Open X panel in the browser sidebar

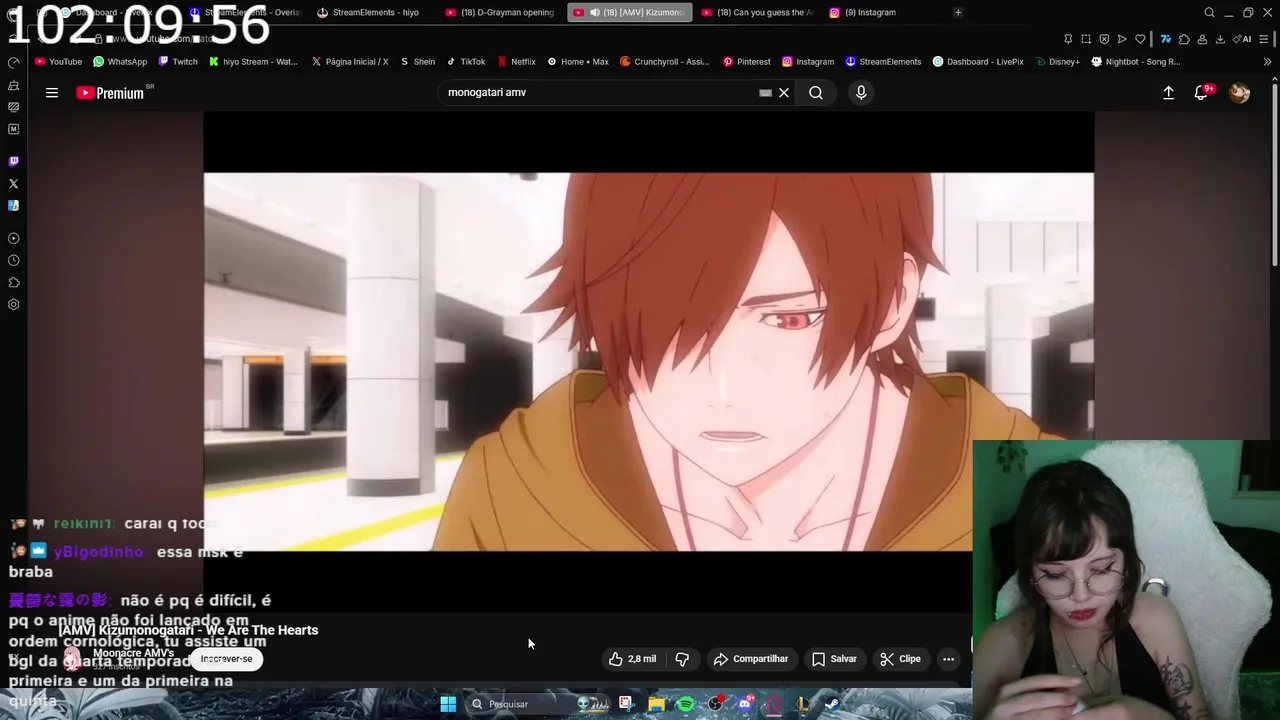(x=13, y=183)
